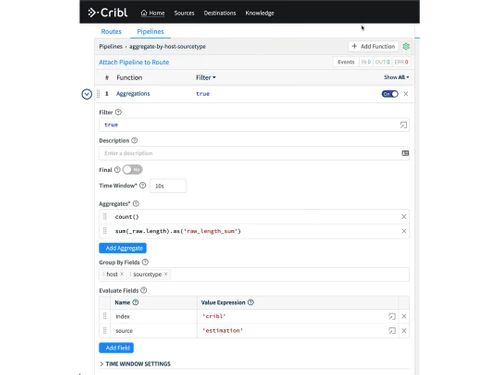The width and height of the screenshot is (500, 375).
Task: Click Time Window 10s input
Action: (x=168, y=186)
